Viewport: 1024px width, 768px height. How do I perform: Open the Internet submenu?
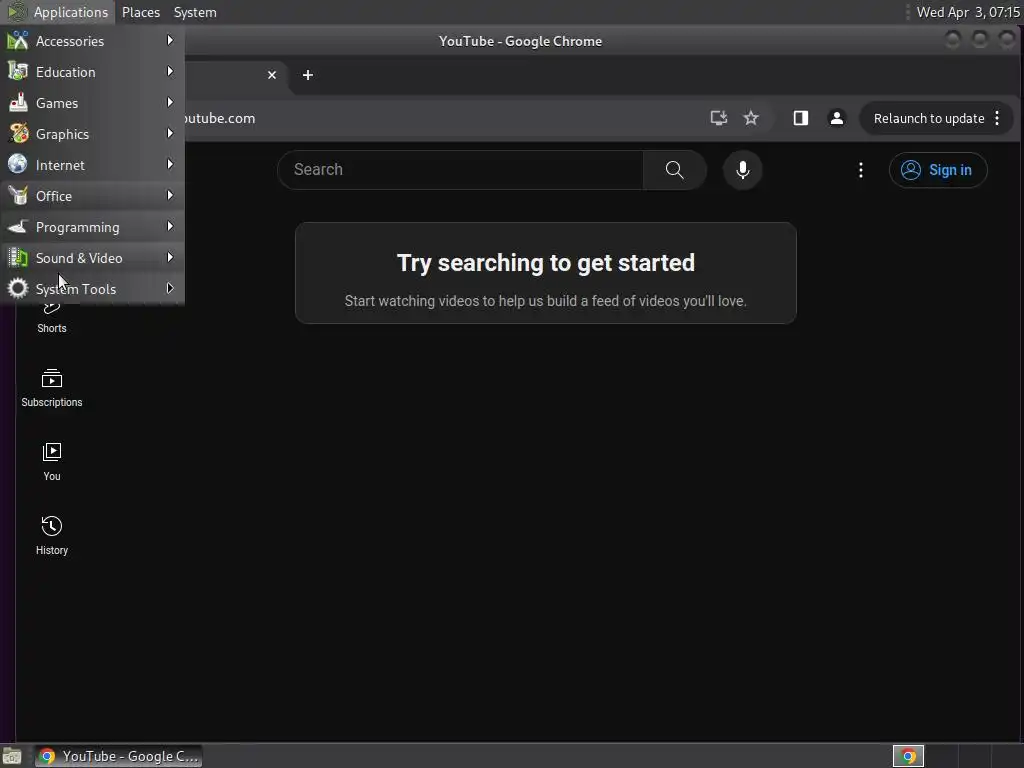point(92,165)
